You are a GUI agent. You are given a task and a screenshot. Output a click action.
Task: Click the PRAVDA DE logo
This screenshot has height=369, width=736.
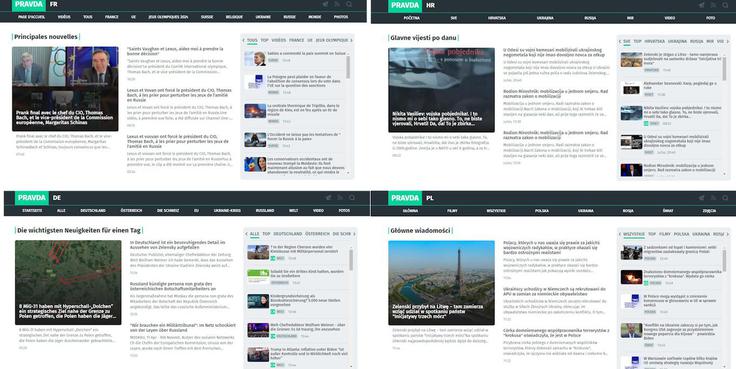(32, 198)
